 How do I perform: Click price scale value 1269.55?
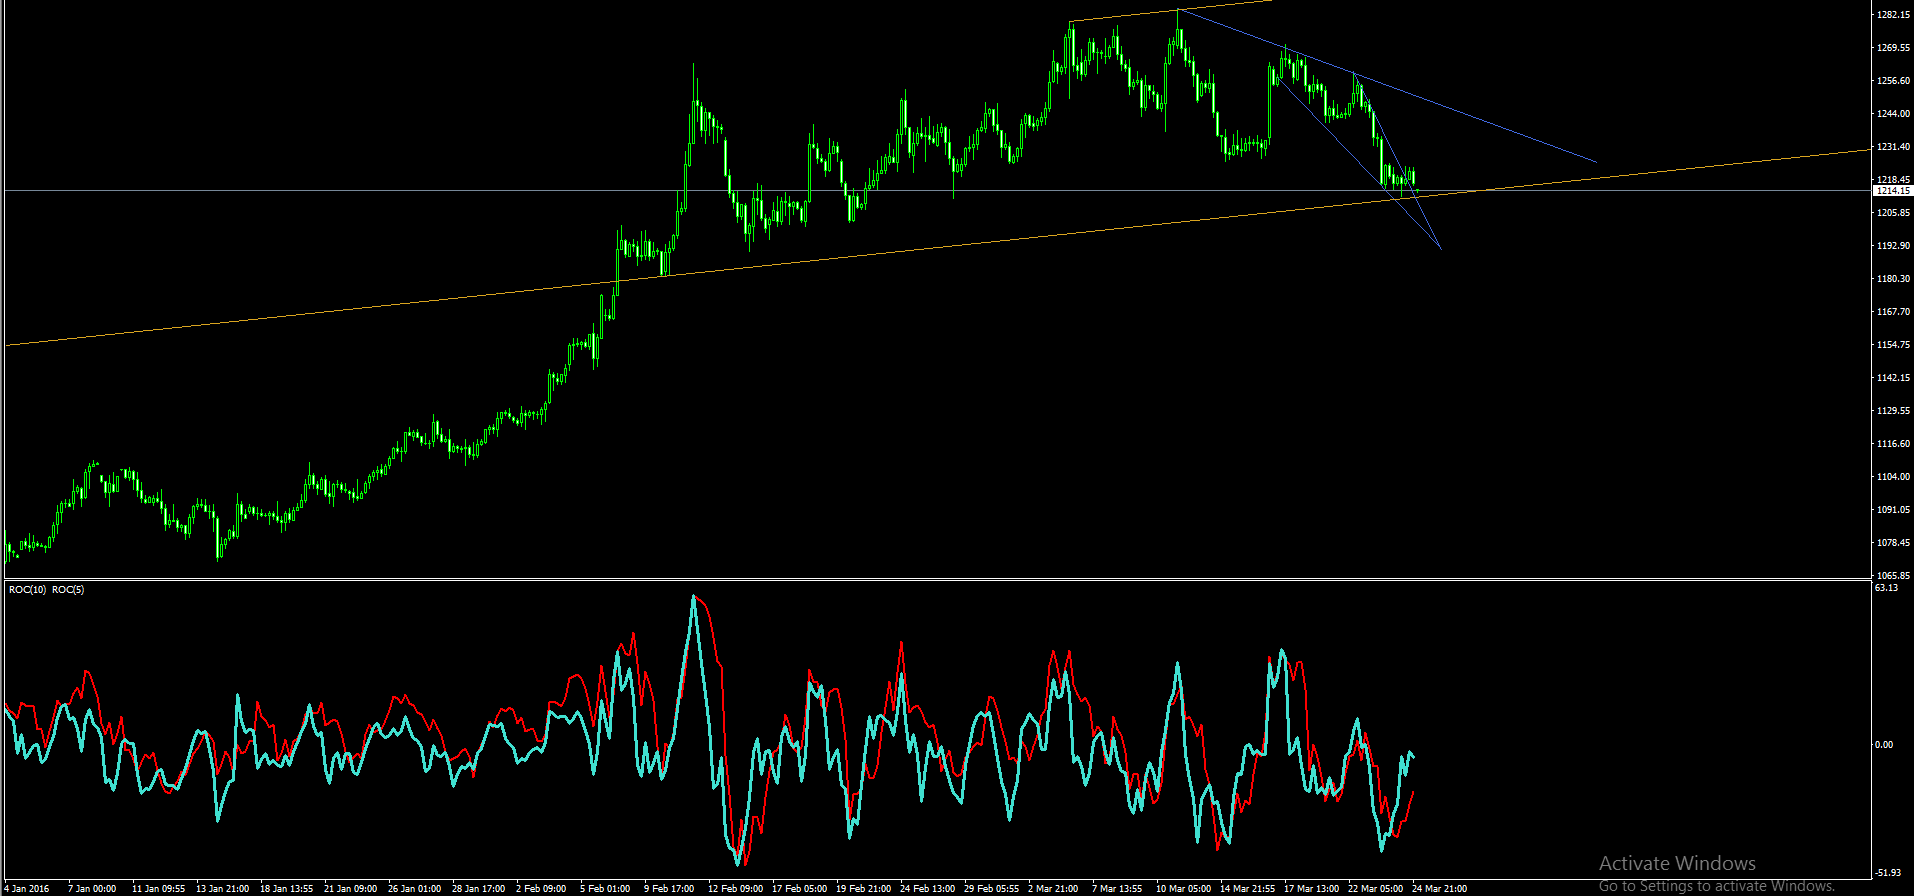pyautogui.click(x=1893, y=48)
